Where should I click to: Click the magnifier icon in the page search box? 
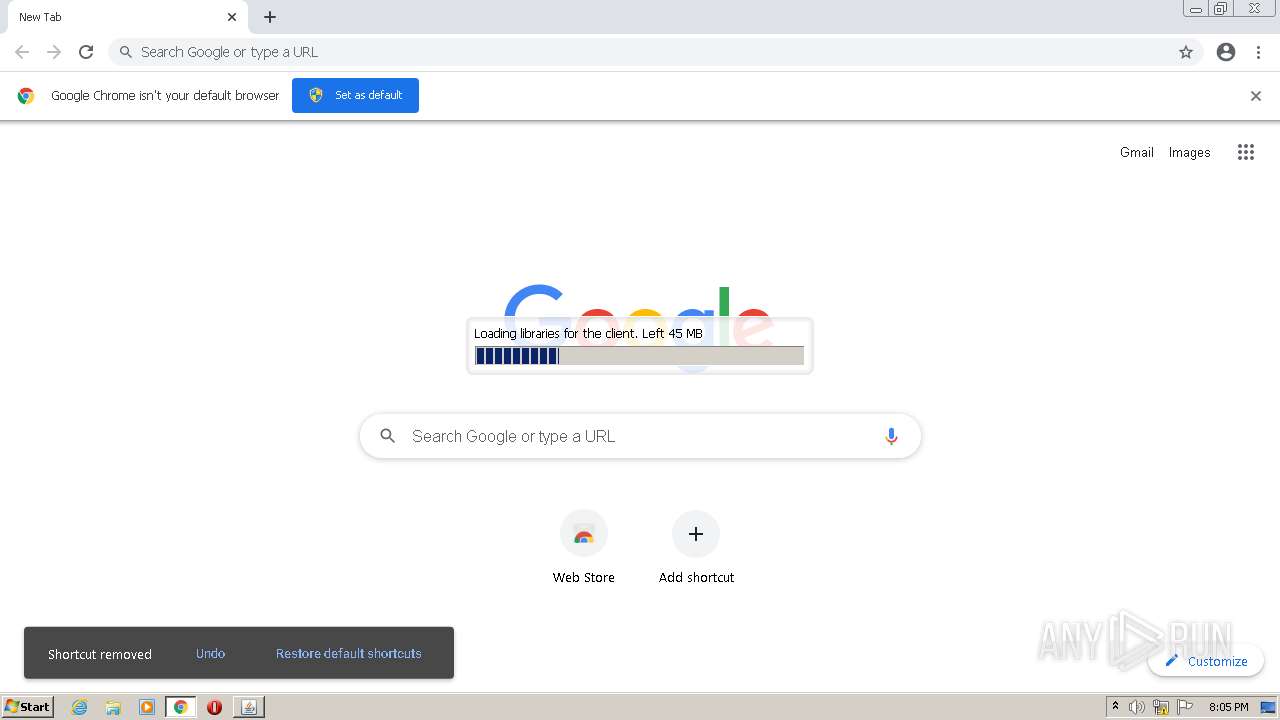tap(388, 436)
